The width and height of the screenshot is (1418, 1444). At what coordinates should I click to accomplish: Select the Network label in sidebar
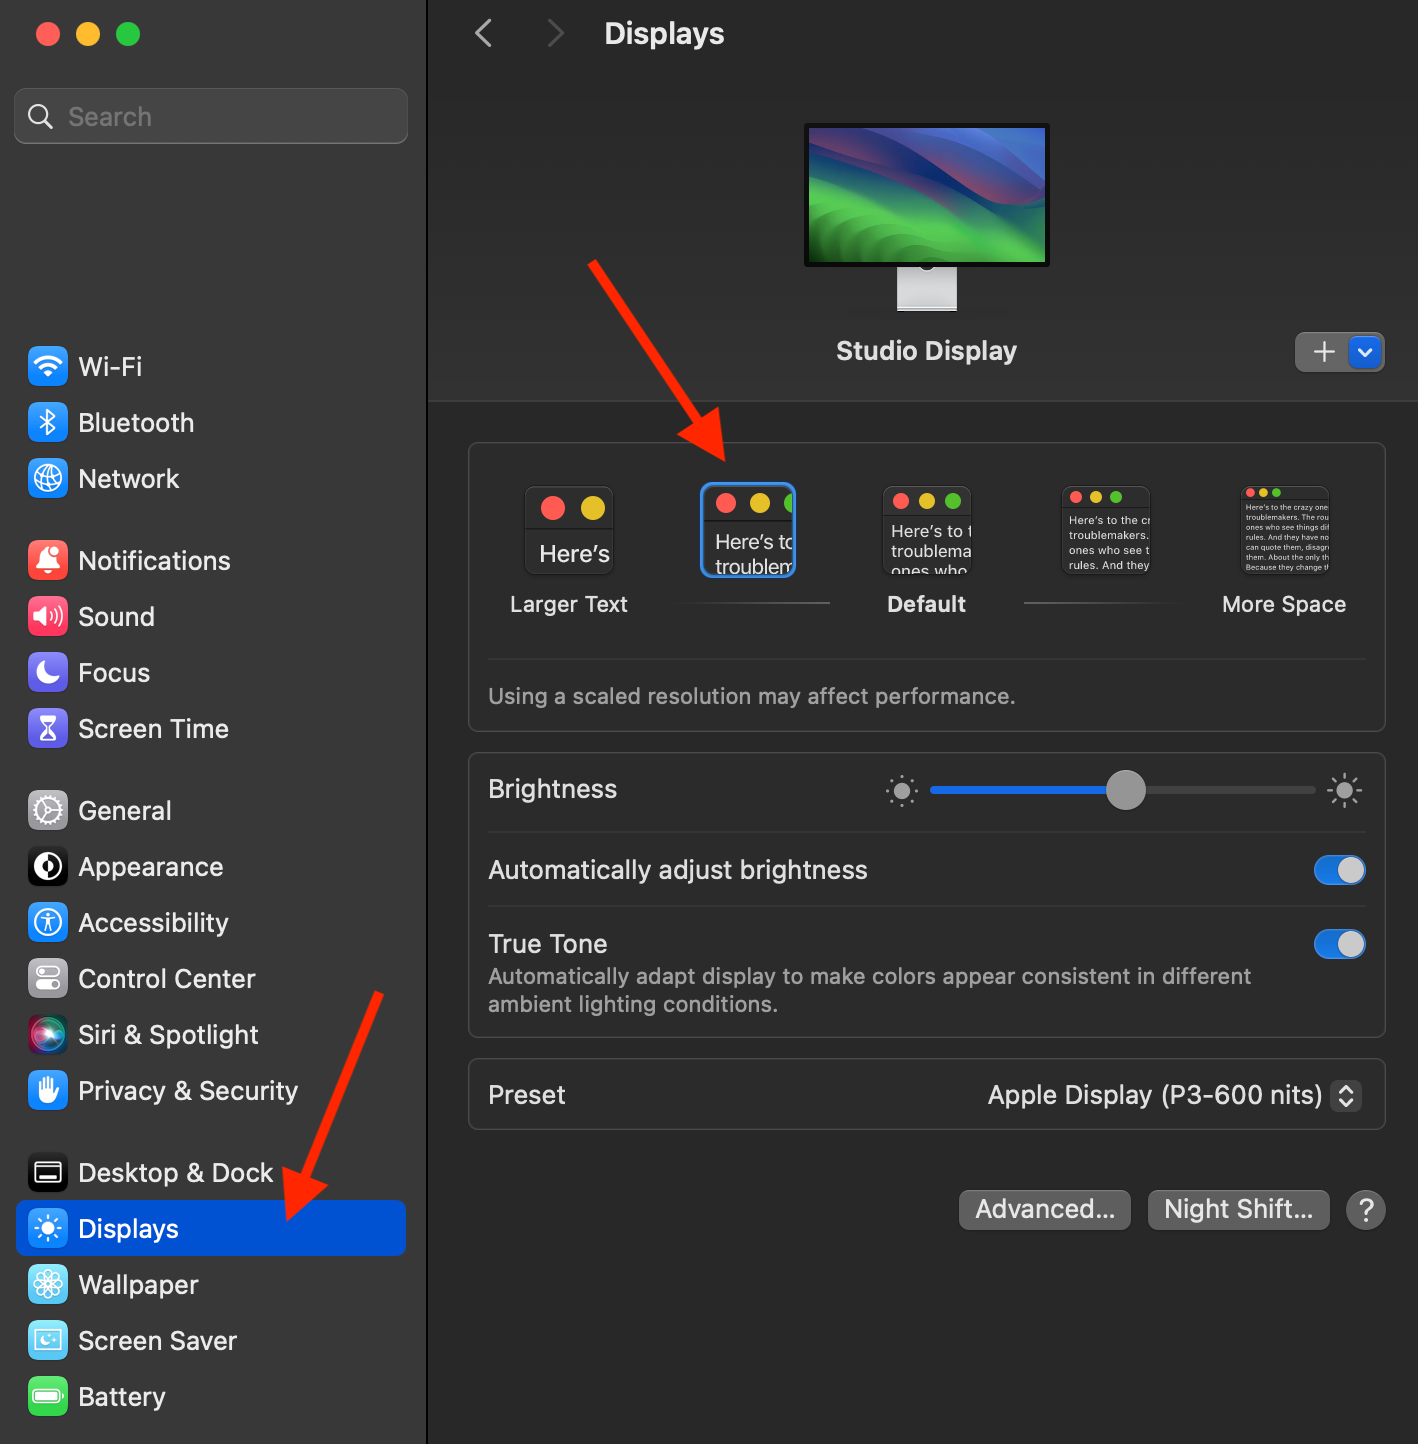click(x=129, y=478)
